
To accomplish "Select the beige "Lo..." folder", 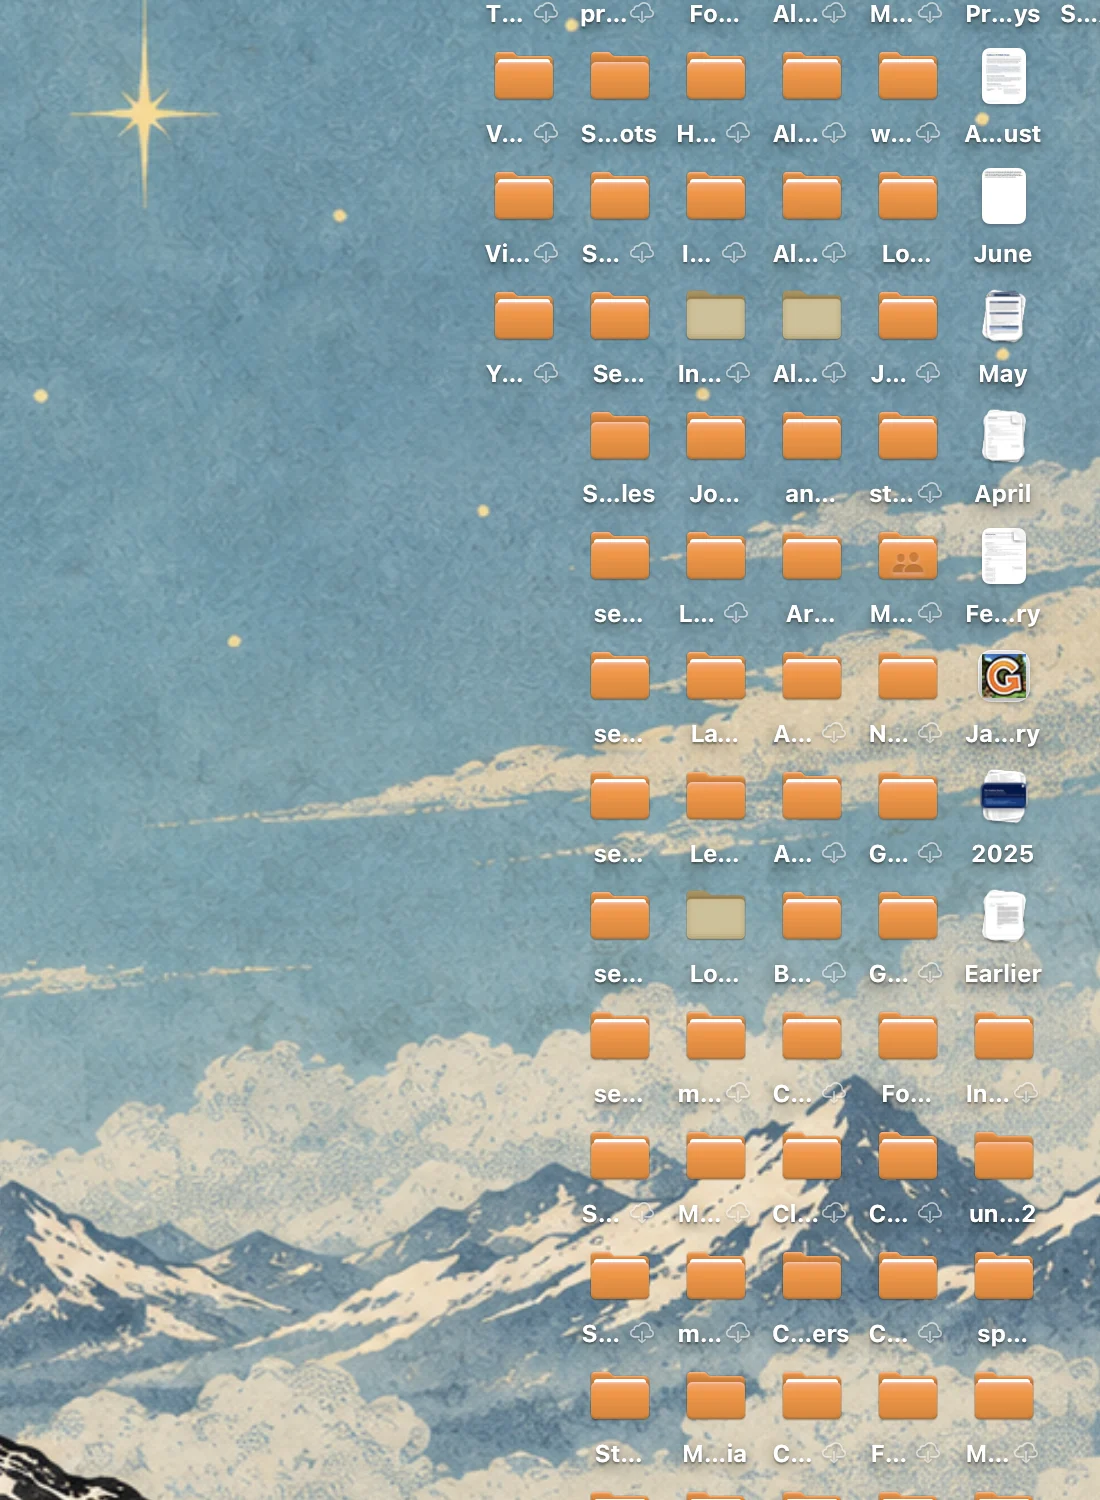I will click(715, 918).
